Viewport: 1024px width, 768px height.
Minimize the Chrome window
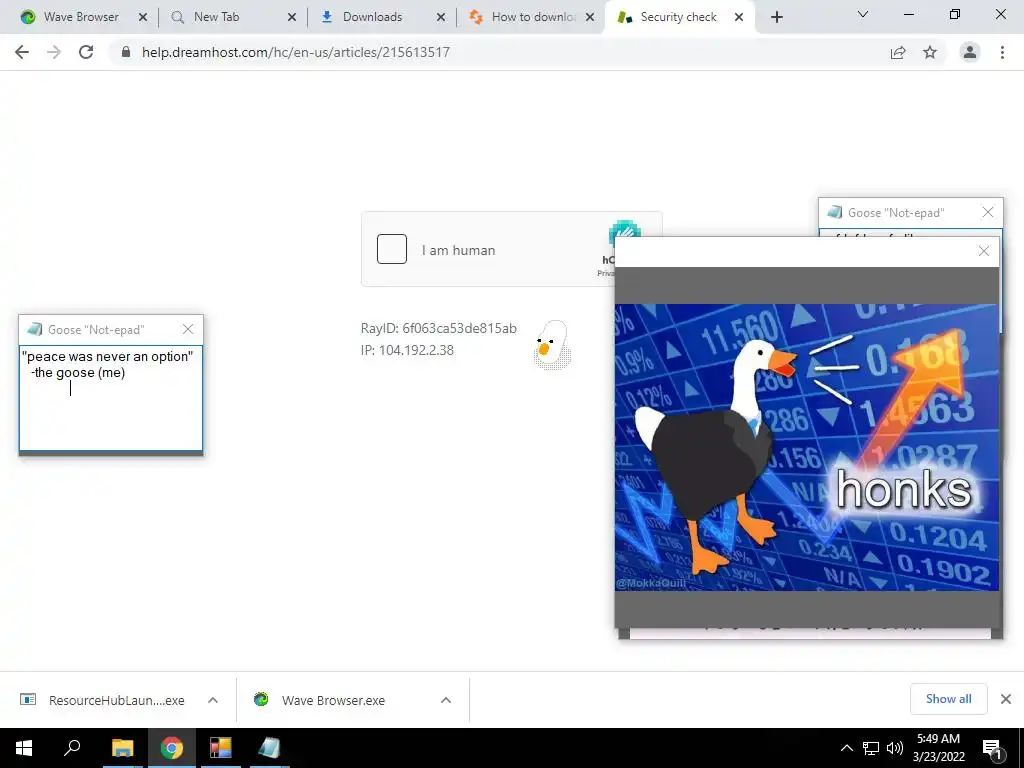coord(908,14)
